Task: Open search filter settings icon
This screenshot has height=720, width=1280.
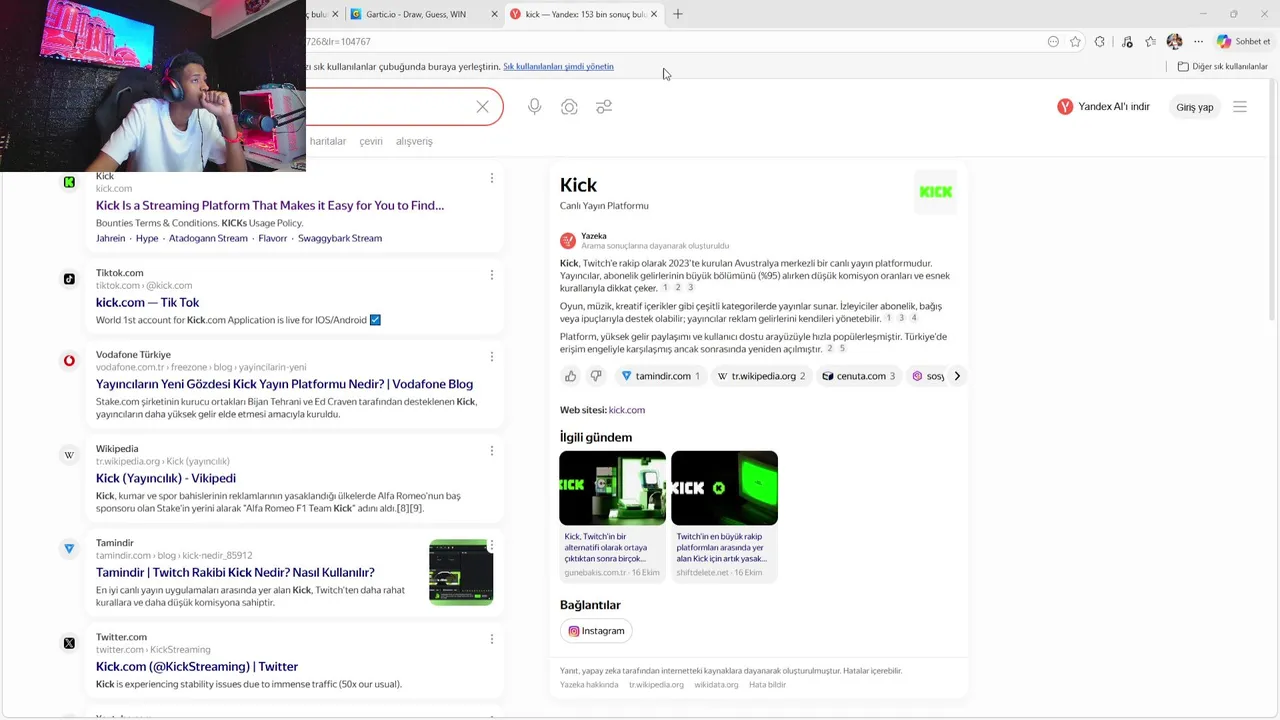Action: point(604,107)
